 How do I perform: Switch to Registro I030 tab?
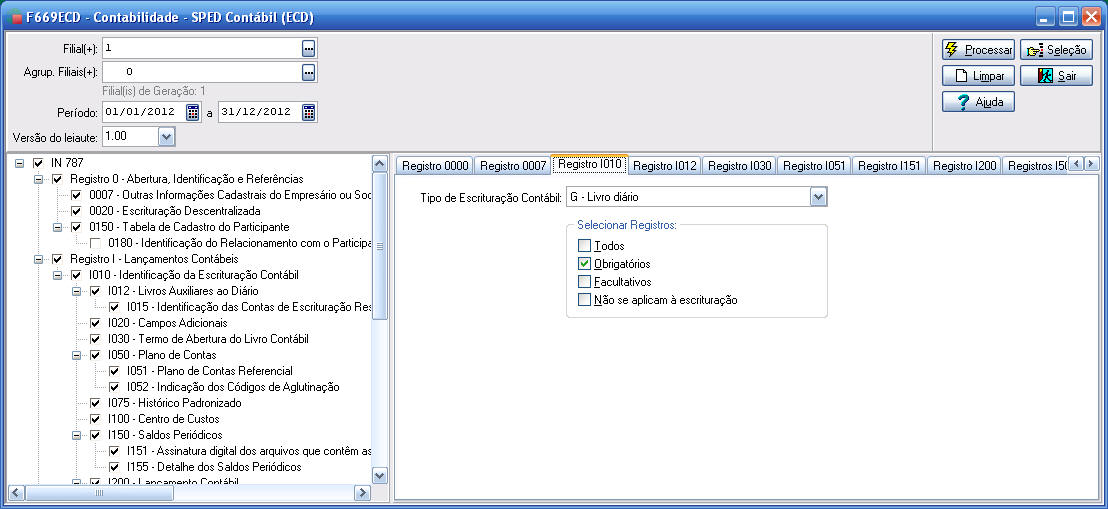coord(740,166)
